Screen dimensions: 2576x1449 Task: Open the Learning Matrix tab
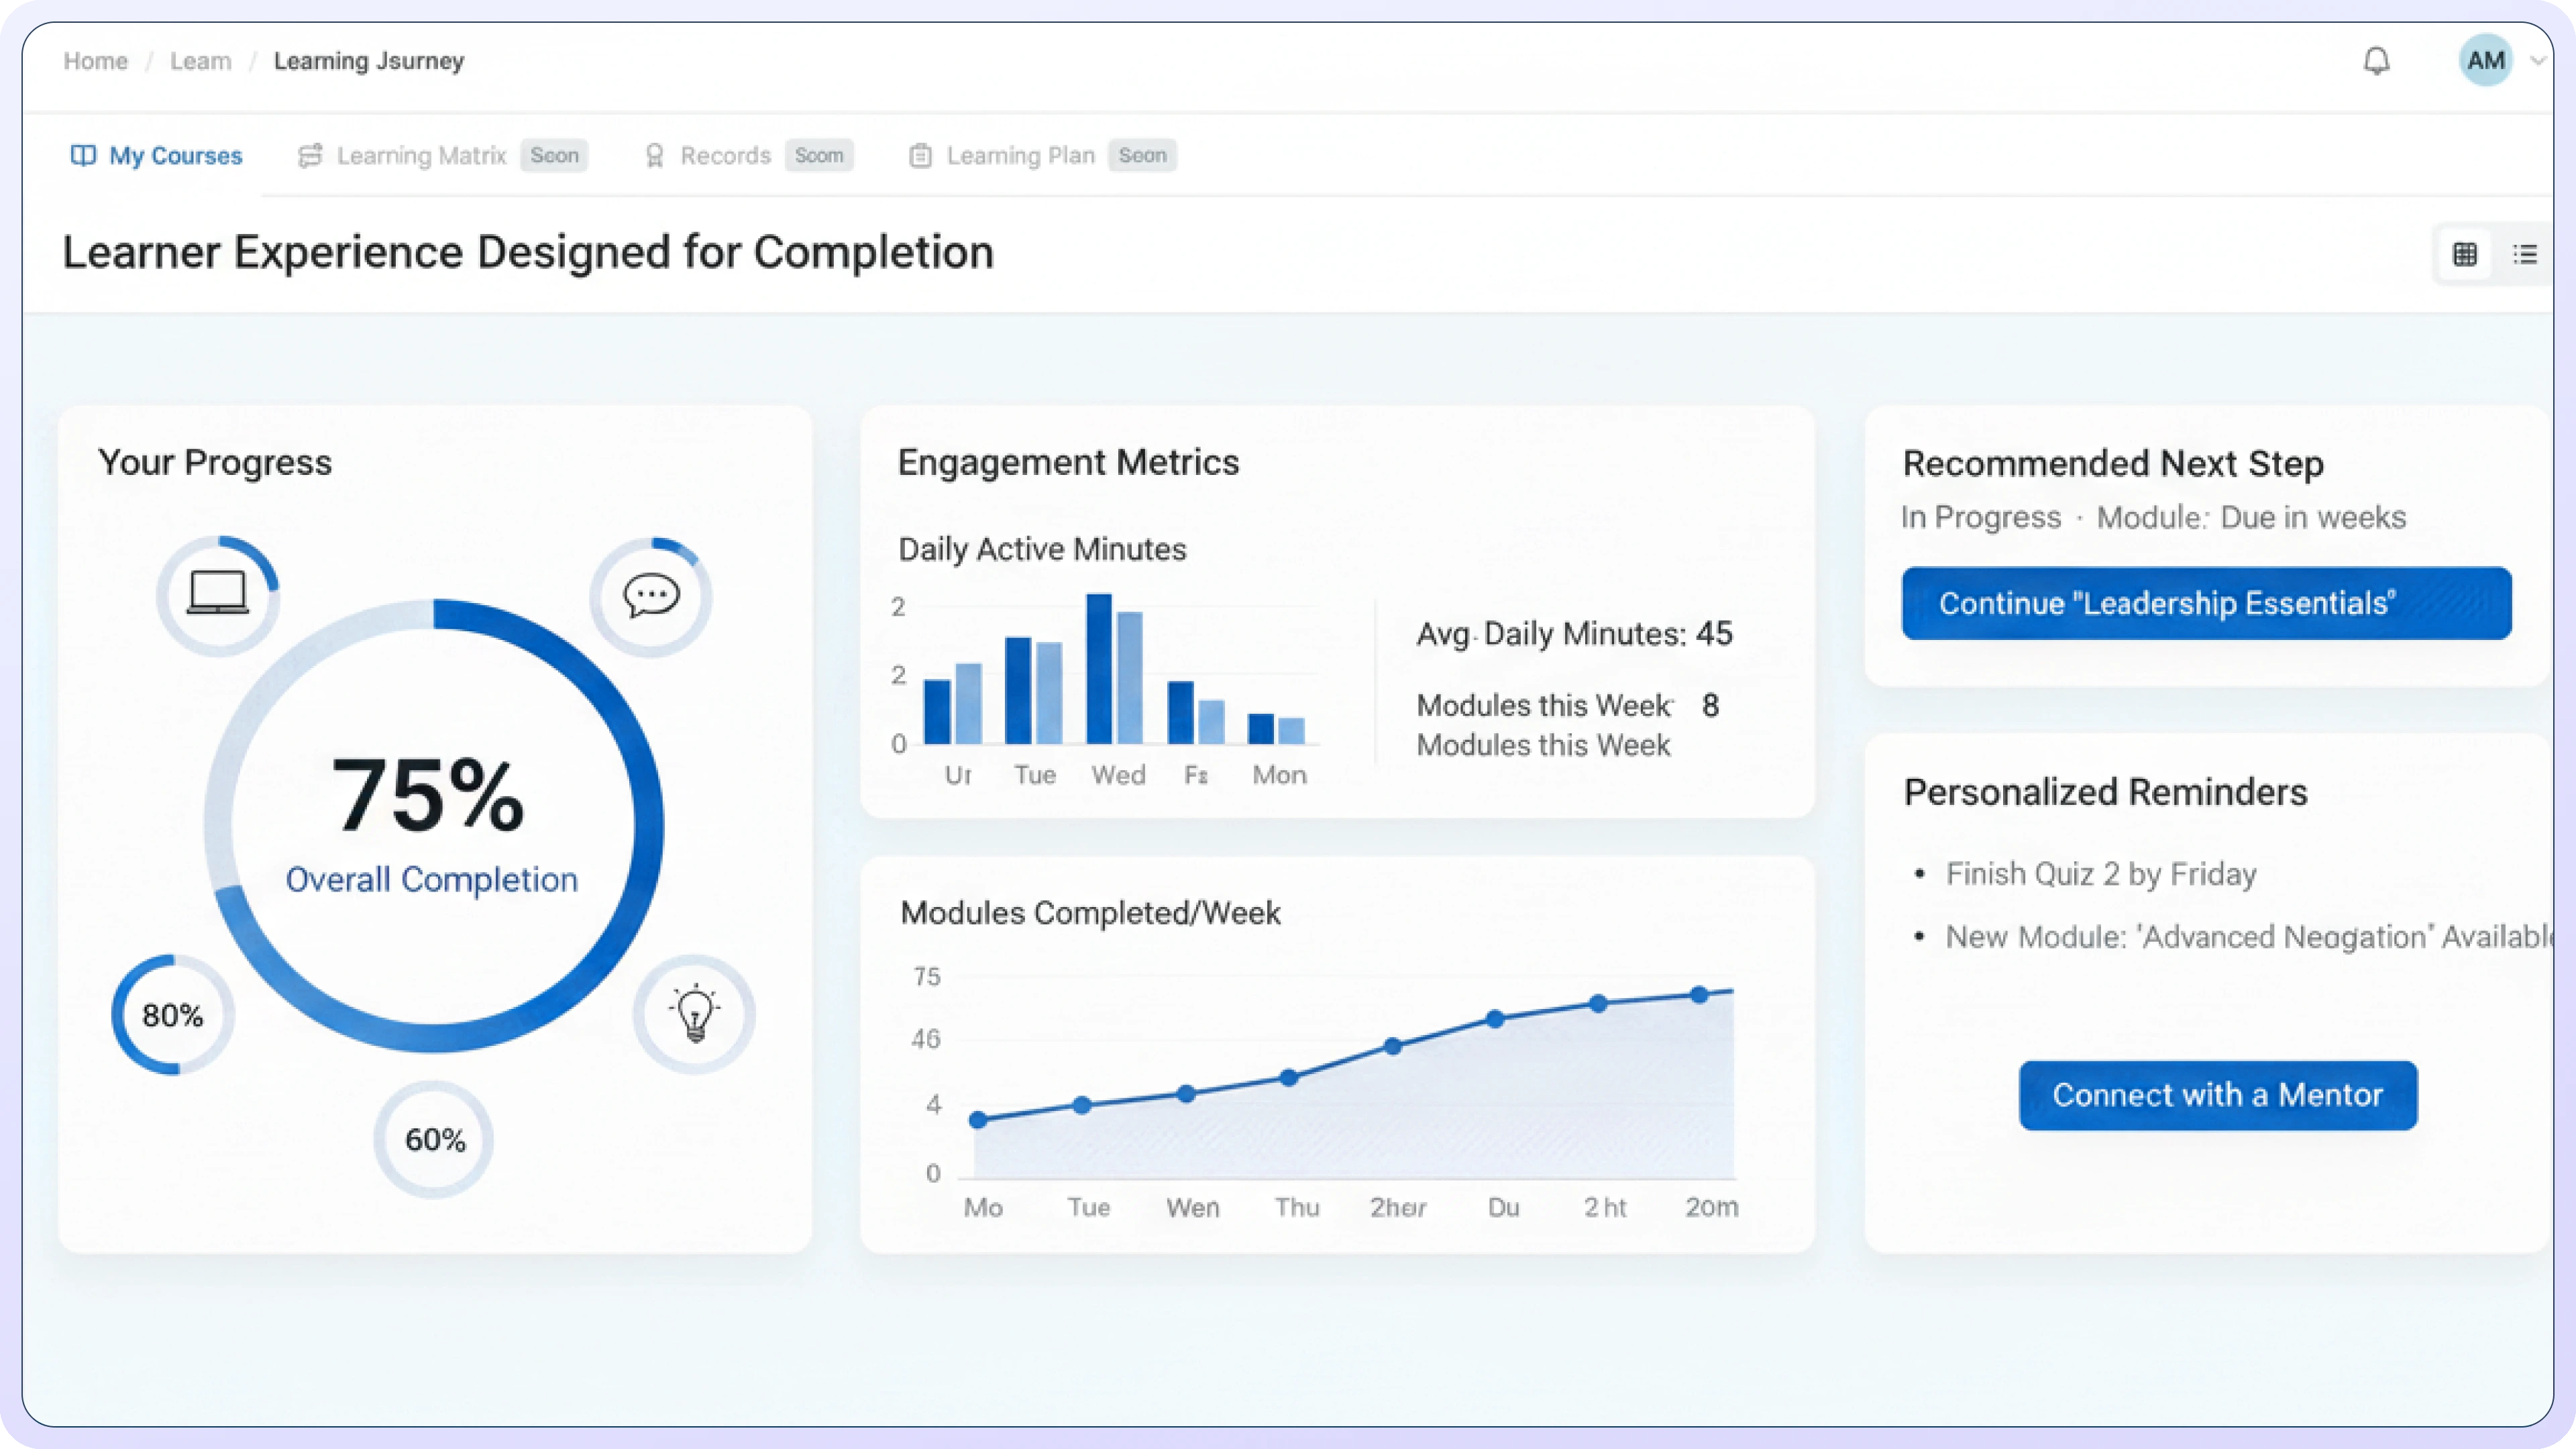pyautogui.click(x=420, y=156)
